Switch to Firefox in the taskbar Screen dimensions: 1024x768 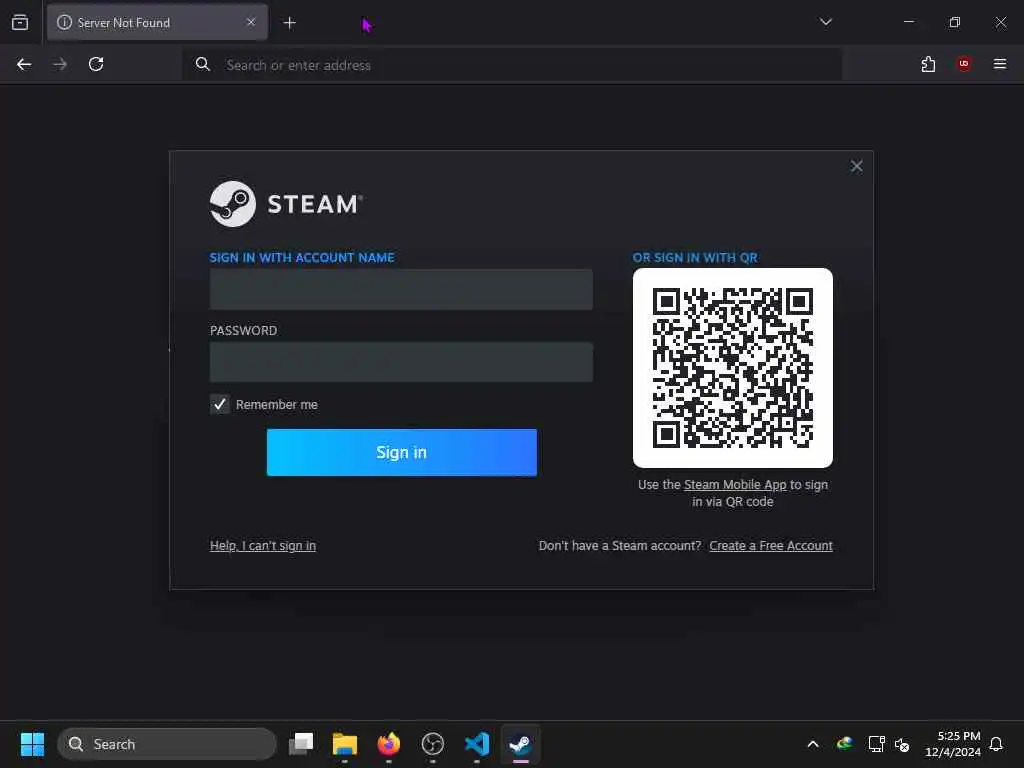point(389,744)
